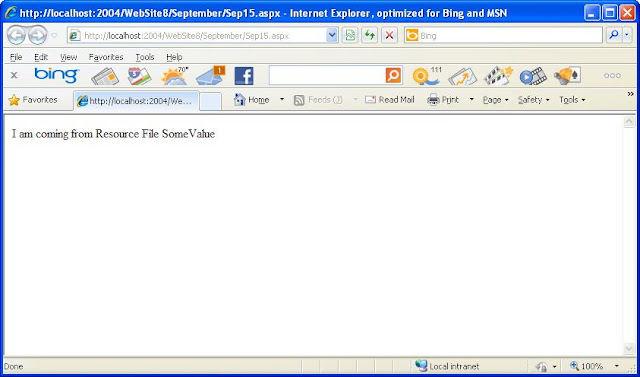This screenshot has width=640, height=377.
Task: Click the Bing Rewards 111 icon
Action: tap(427, 76)
